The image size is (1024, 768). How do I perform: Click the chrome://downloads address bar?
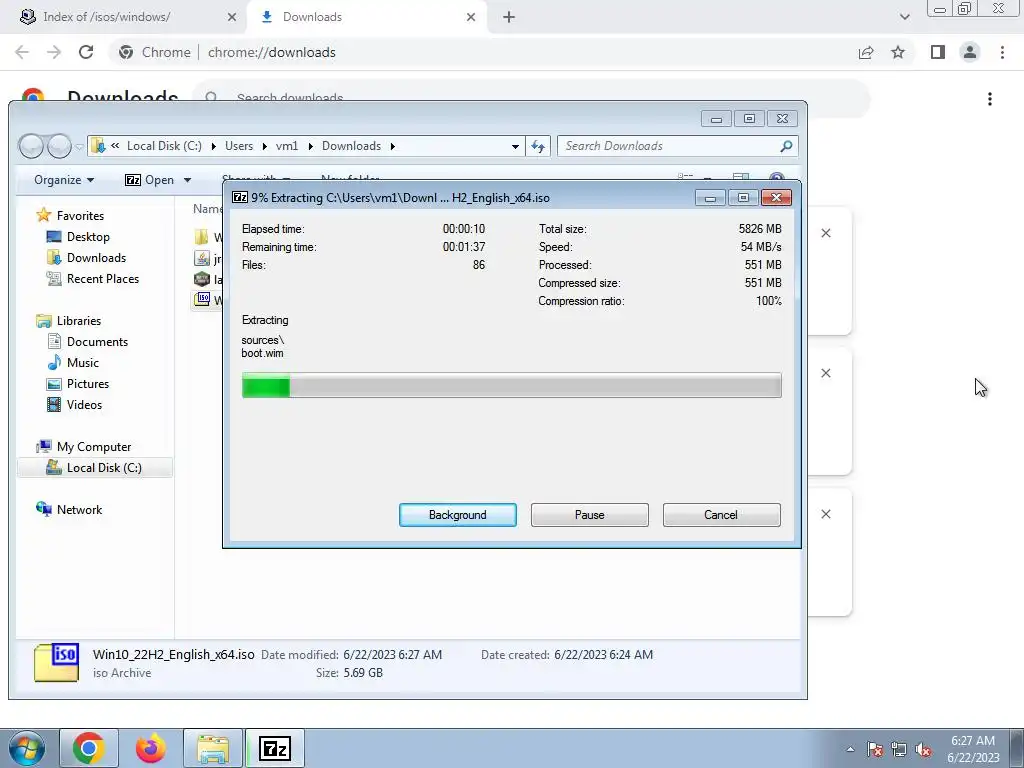483,52
